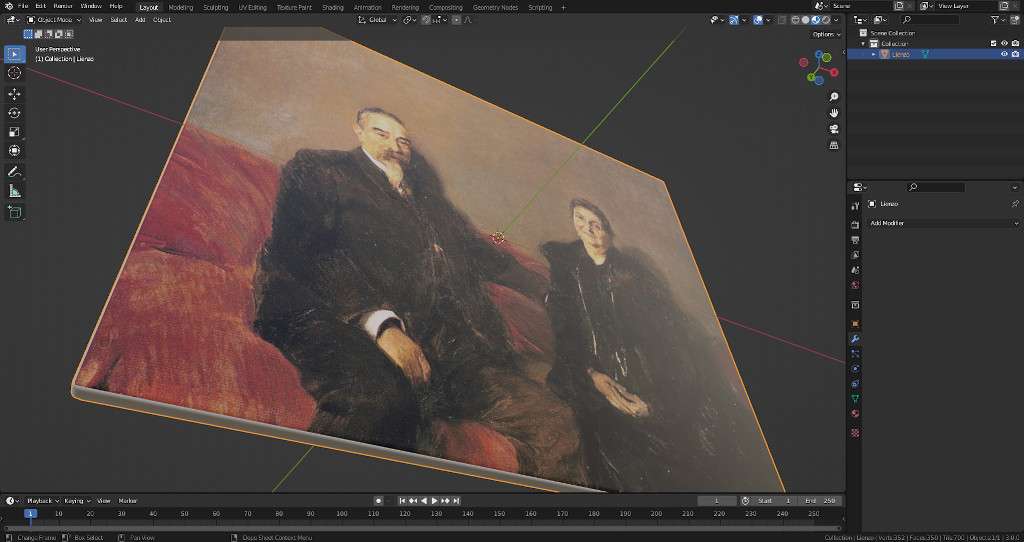
Task: Open the outliner filter dropdown
Action: pos(998,20)
